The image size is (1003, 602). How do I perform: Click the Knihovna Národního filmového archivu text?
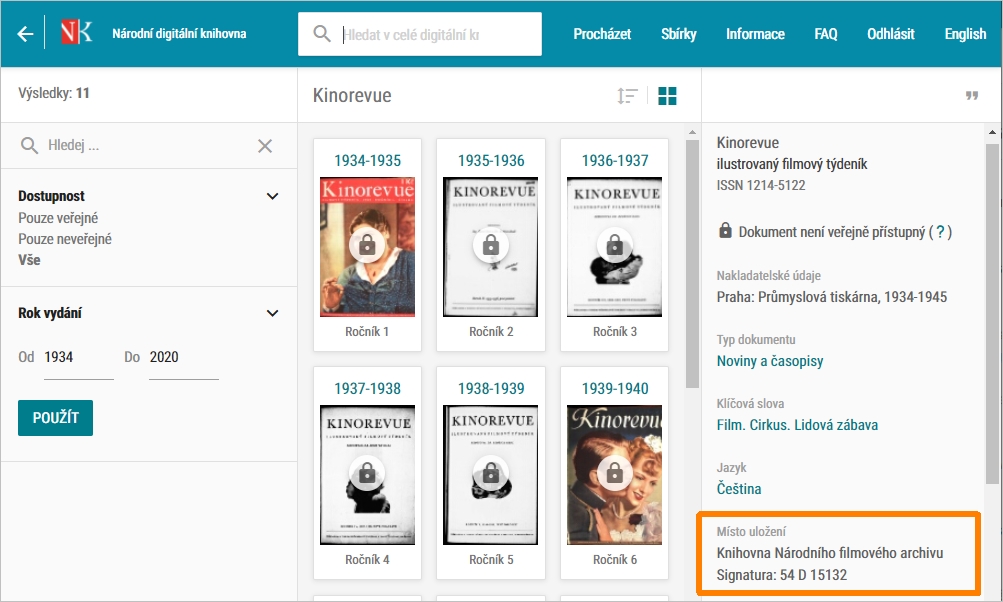[830, 553]
